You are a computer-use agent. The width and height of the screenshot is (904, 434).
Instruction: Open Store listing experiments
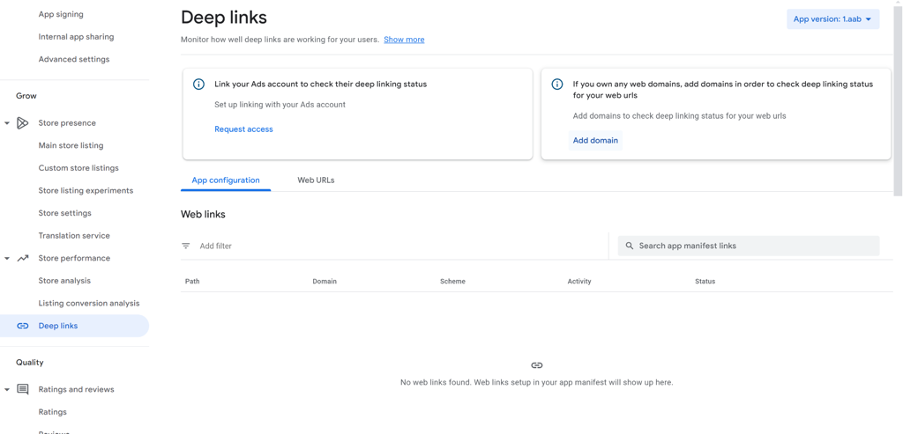click(86, 191)
